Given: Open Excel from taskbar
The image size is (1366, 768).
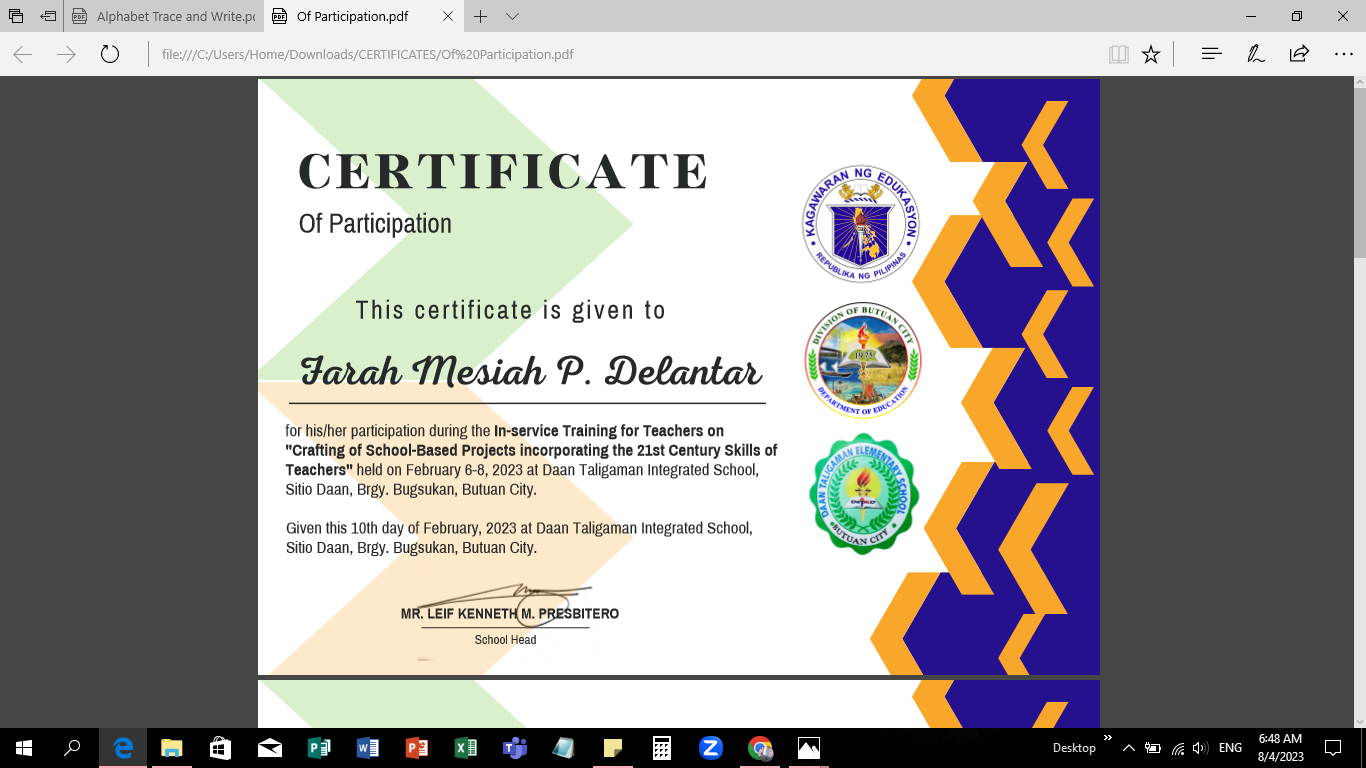Looking at the screenshot, I should click(466, 748).
